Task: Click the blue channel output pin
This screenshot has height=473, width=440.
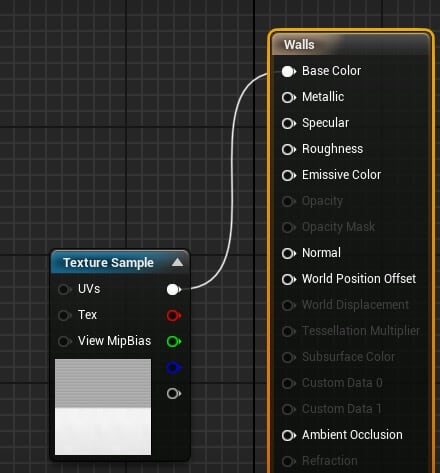Action: [x=174, y=368]
